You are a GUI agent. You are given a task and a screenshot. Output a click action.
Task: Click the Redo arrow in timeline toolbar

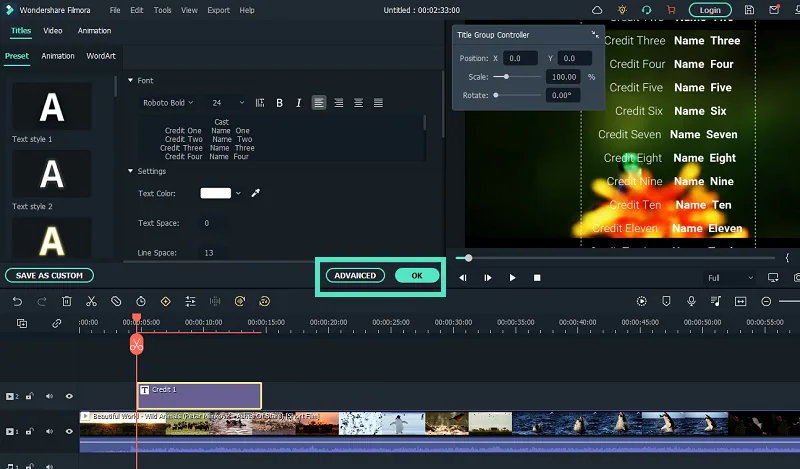click(42, 302)
